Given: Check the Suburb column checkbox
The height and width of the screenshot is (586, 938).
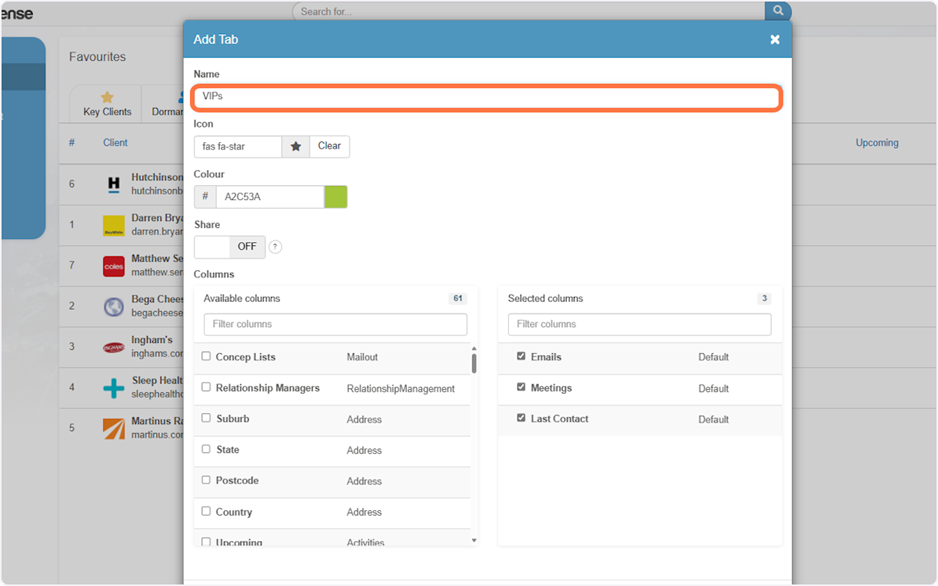Looking at the screenshot, I should [206, 418].
